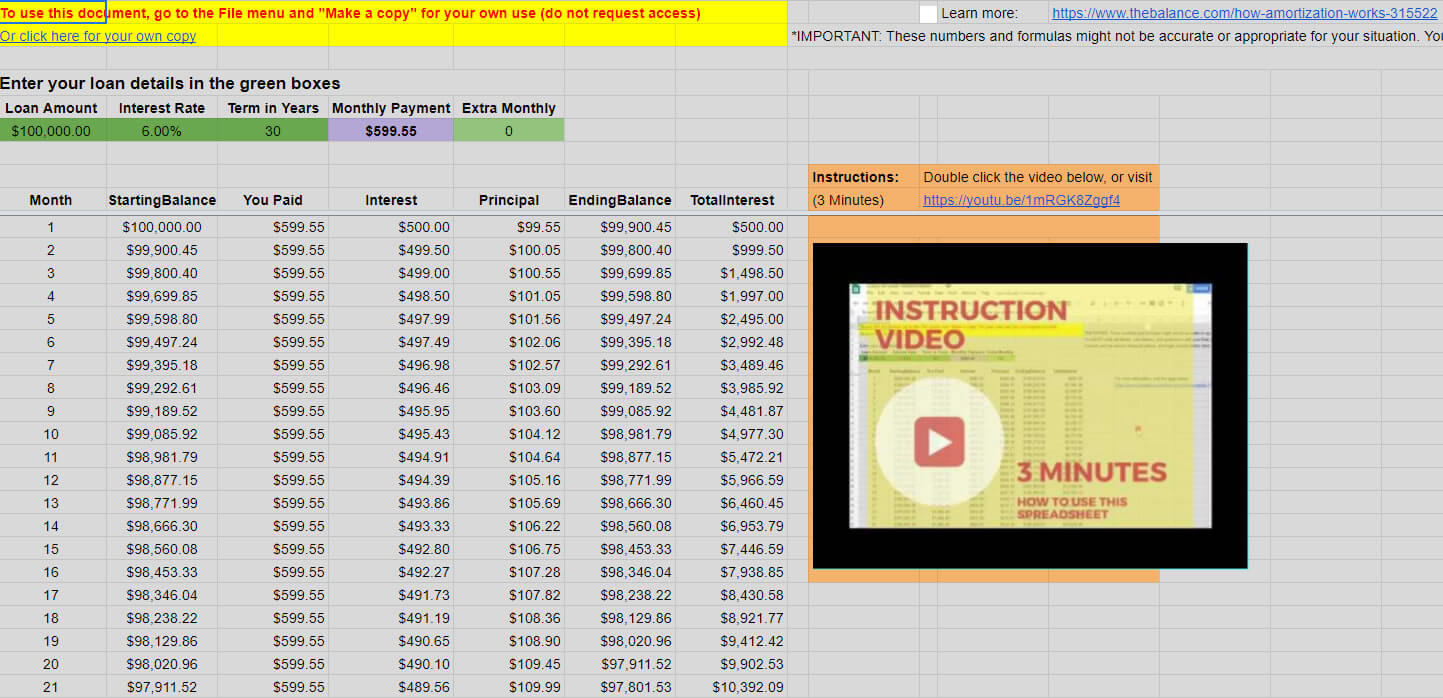The width and height of the screenshot is (1443, 698).
Task: Select month 1 EndingBalance of $99,900.45
Action: point(620,226)
